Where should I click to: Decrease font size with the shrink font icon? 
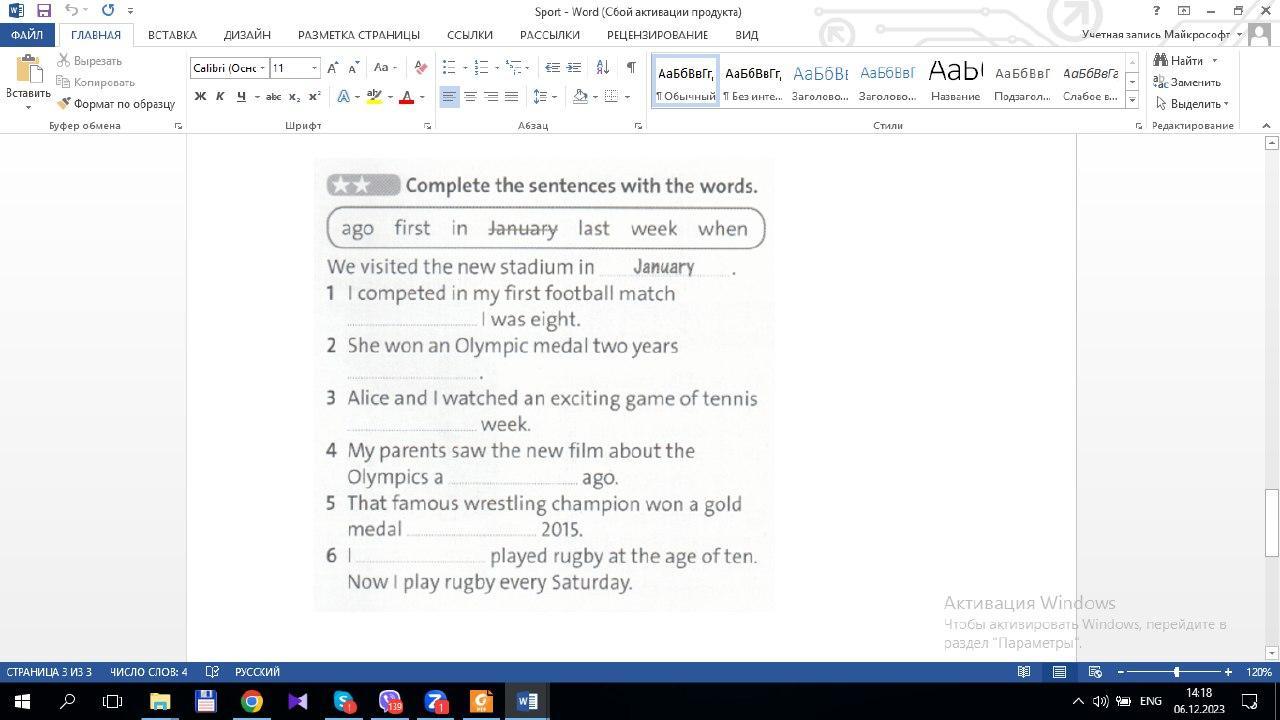(354, 68)
